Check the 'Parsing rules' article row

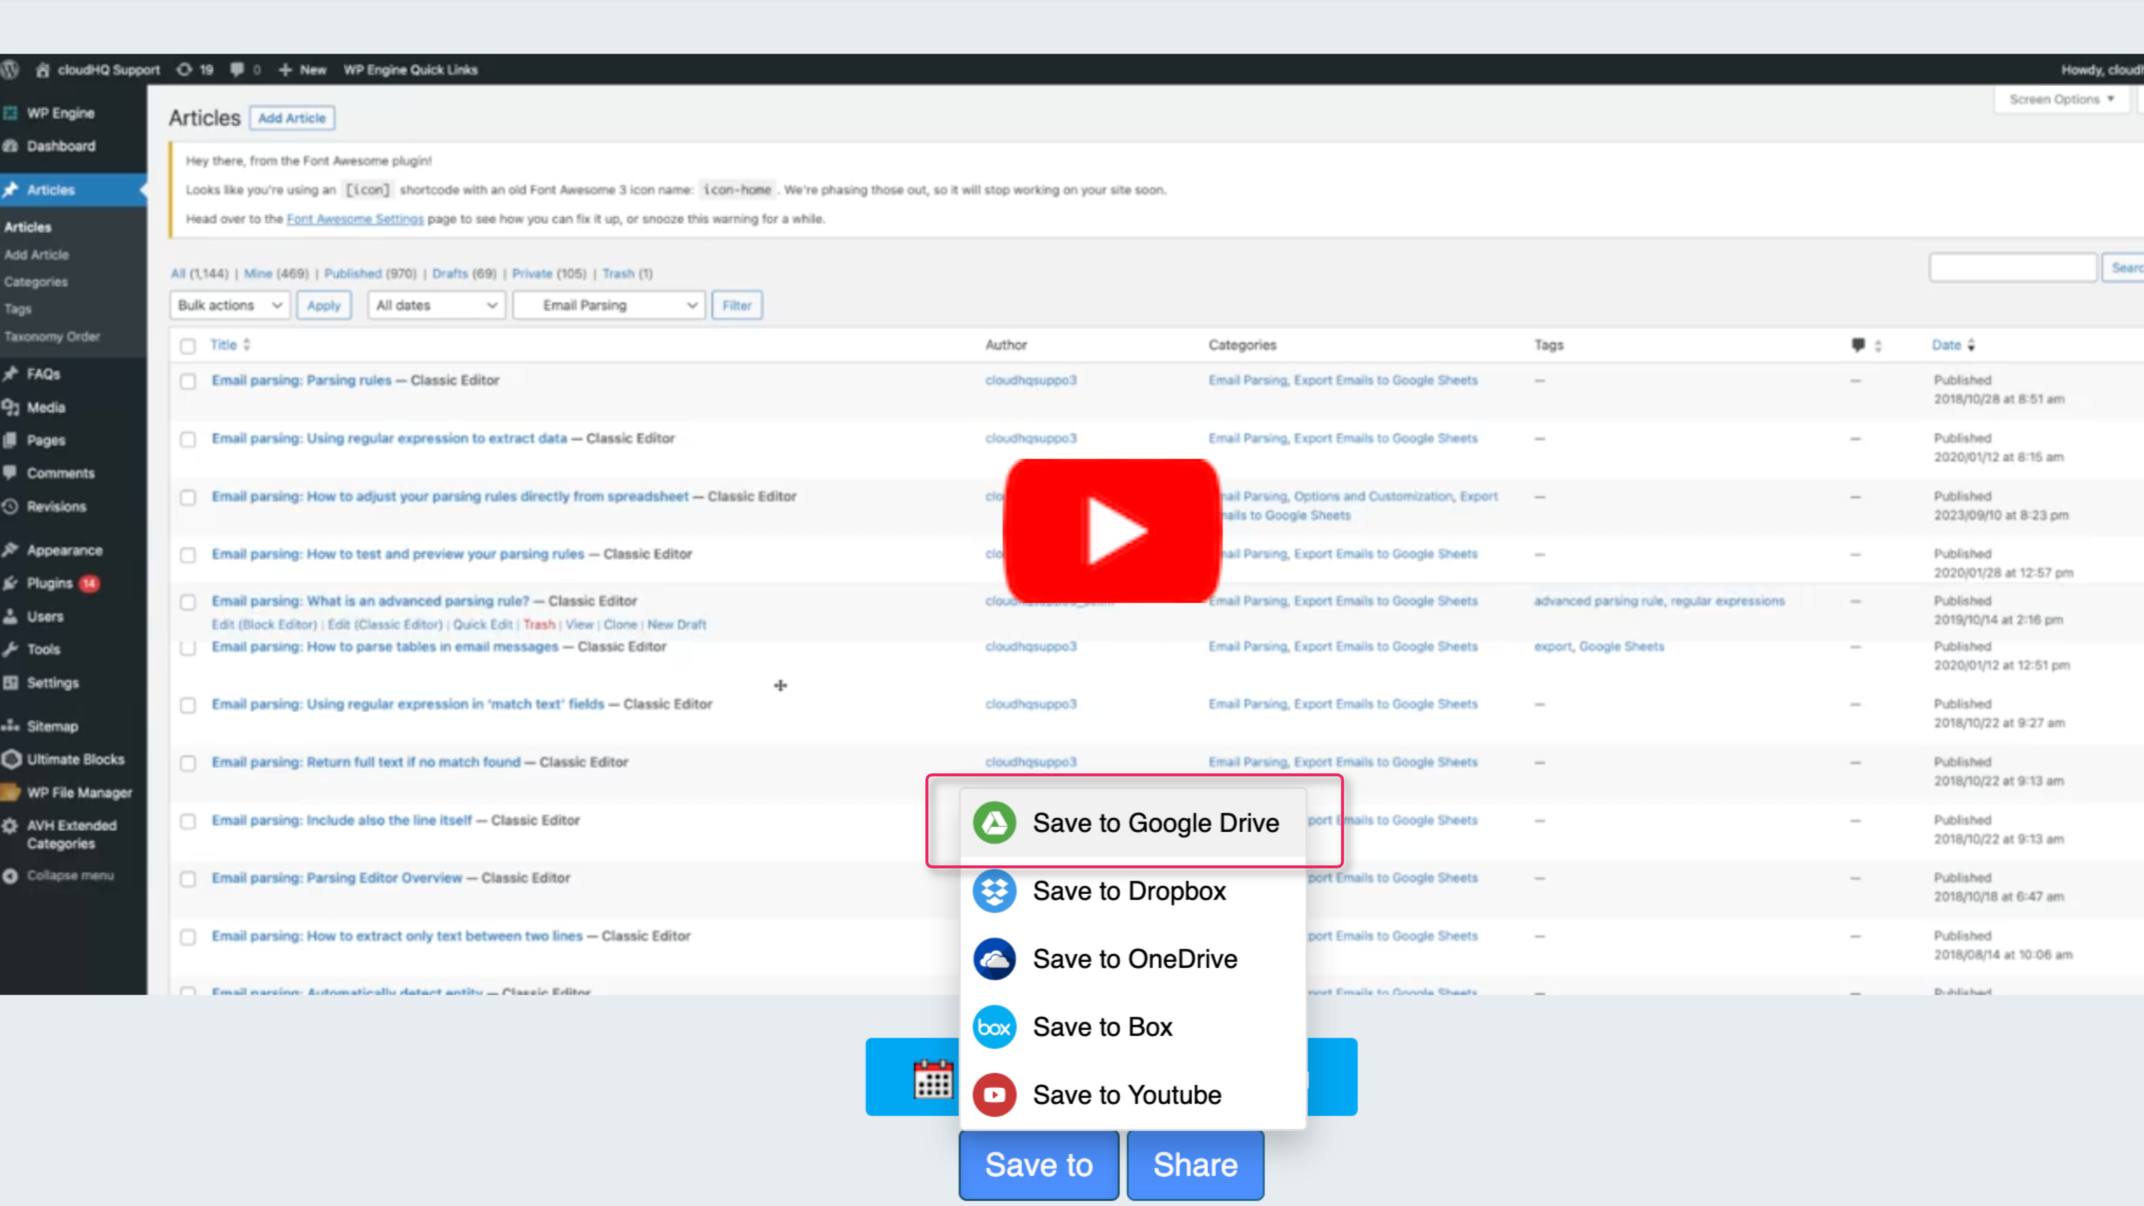pyautogui.click(x=188, y=381)
